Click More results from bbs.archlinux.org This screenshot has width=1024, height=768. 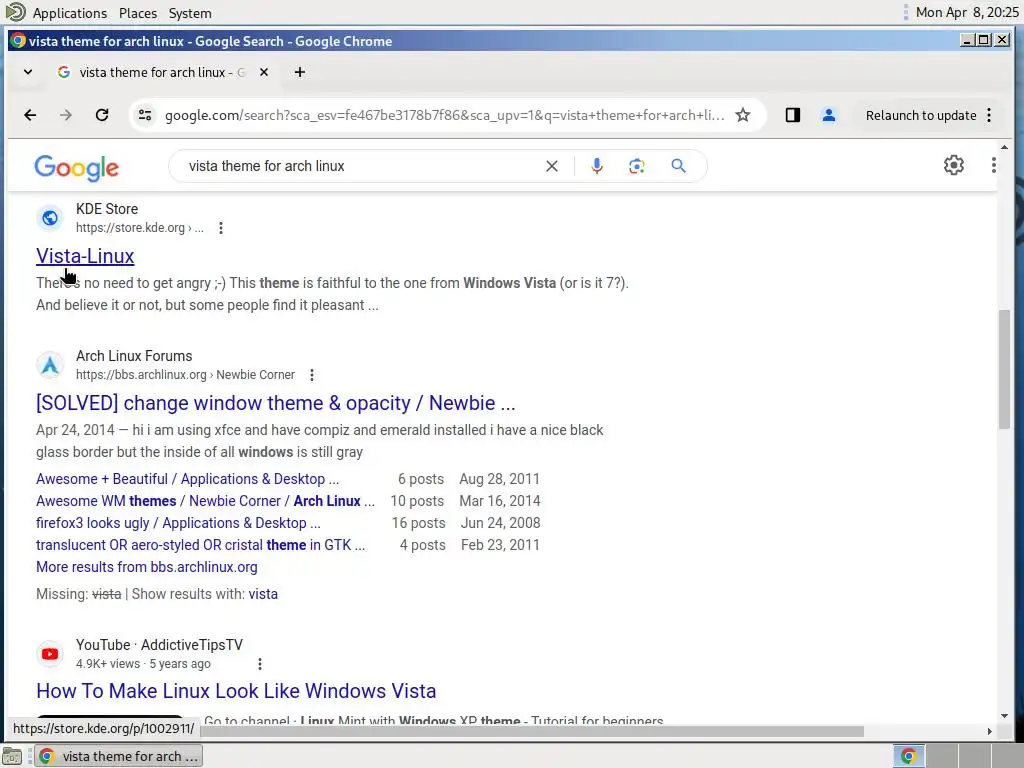click(x=146, y=568)
